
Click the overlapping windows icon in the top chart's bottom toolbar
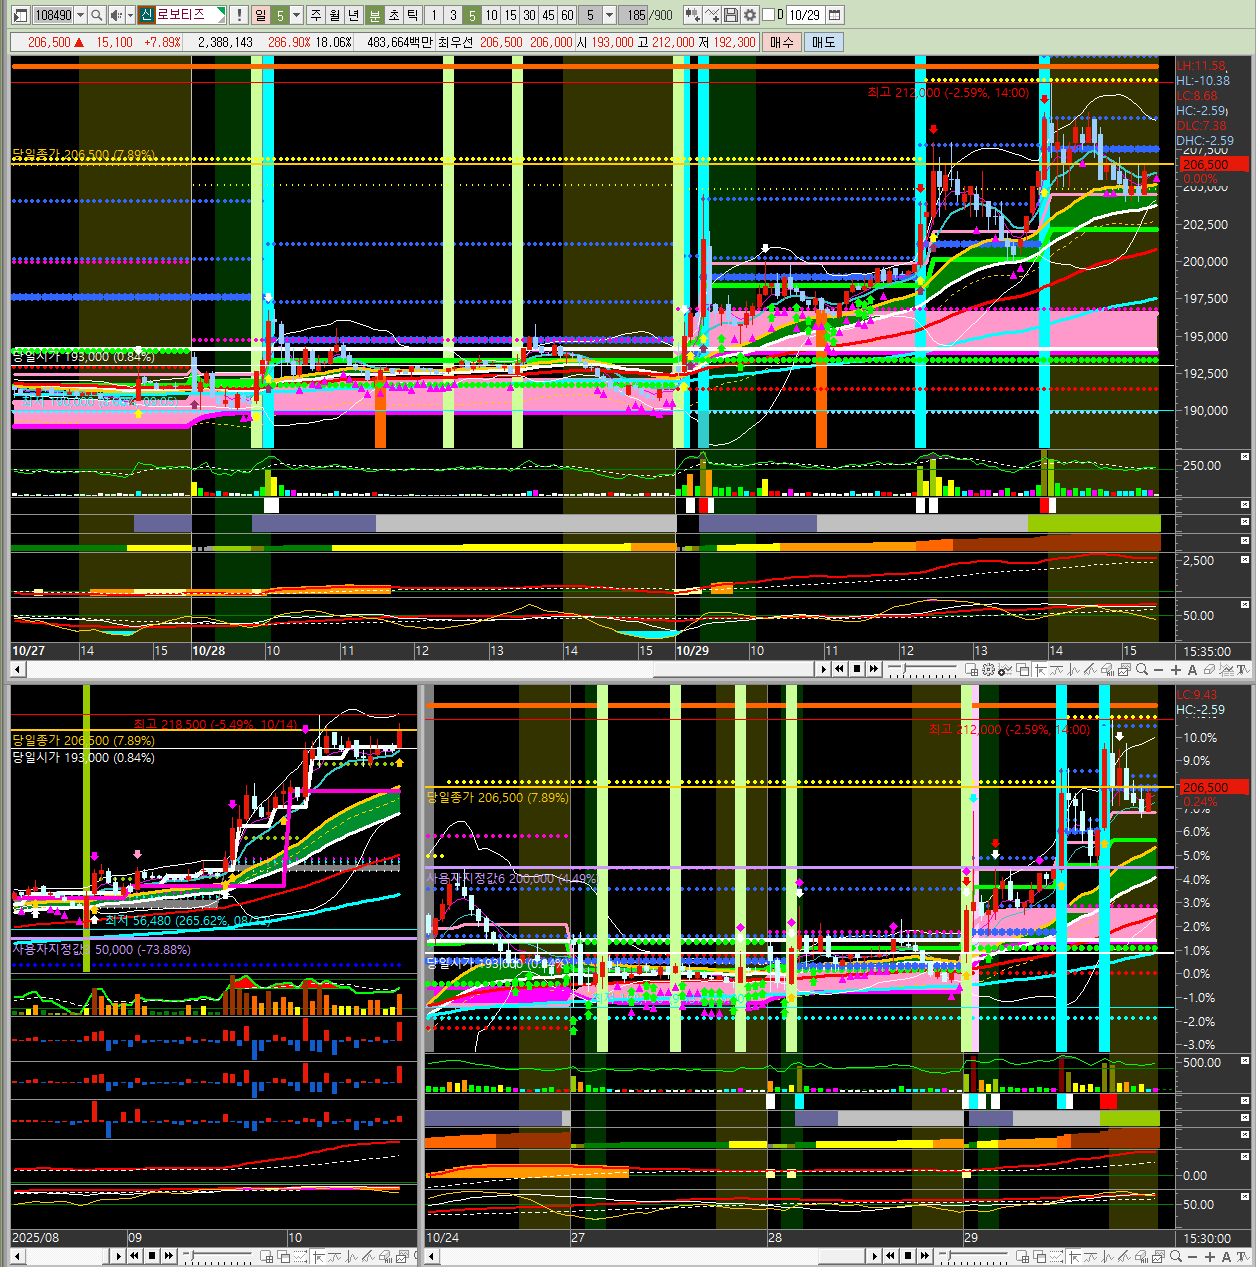[x=1023, y=670]
